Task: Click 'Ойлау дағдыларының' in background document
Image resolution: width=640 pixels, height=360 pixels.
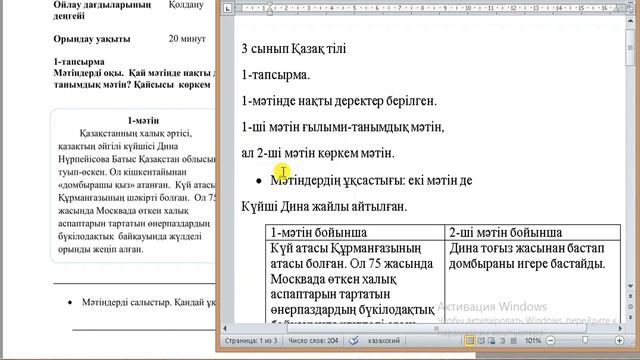Action: coord(102,5)
